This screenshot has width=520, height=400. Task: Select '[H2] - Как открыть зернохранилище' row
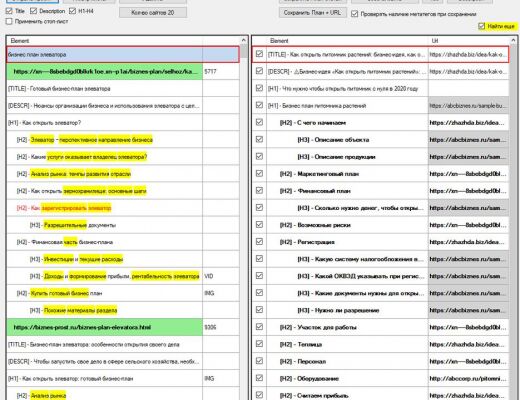click(x=123, y=191)
